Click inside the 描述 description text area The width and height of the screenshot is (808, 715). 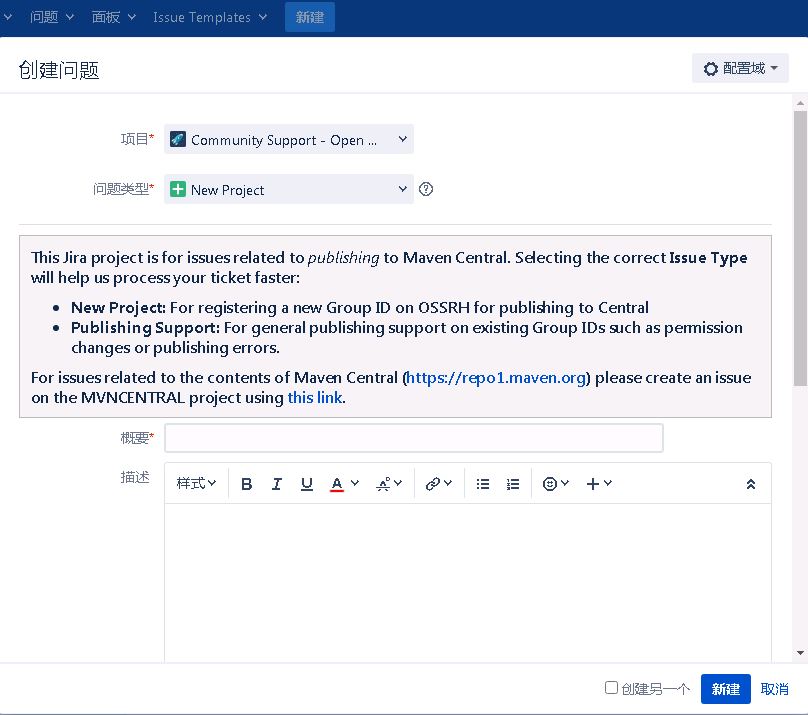click(x=467, y=582)
